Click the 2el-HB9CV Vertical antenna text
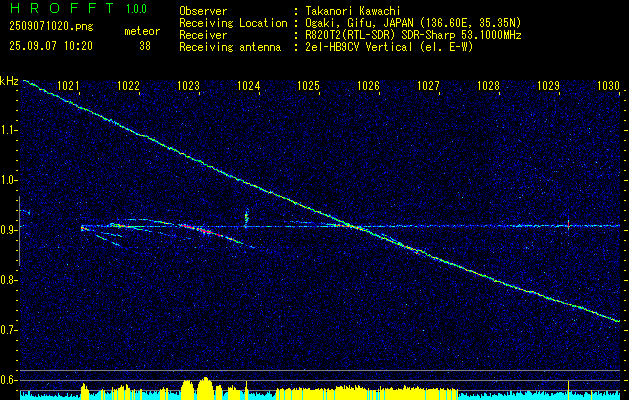The image size is (629, 400). coord(389,47)
